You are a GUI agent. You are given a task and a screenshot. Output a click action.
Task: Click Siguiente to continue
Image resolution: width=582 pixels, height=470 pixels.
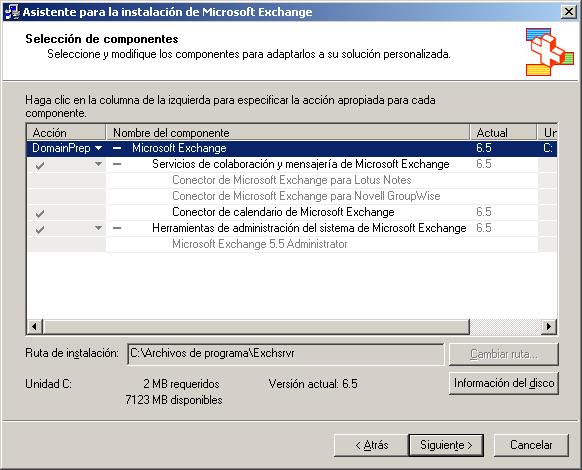click(446, 445)
